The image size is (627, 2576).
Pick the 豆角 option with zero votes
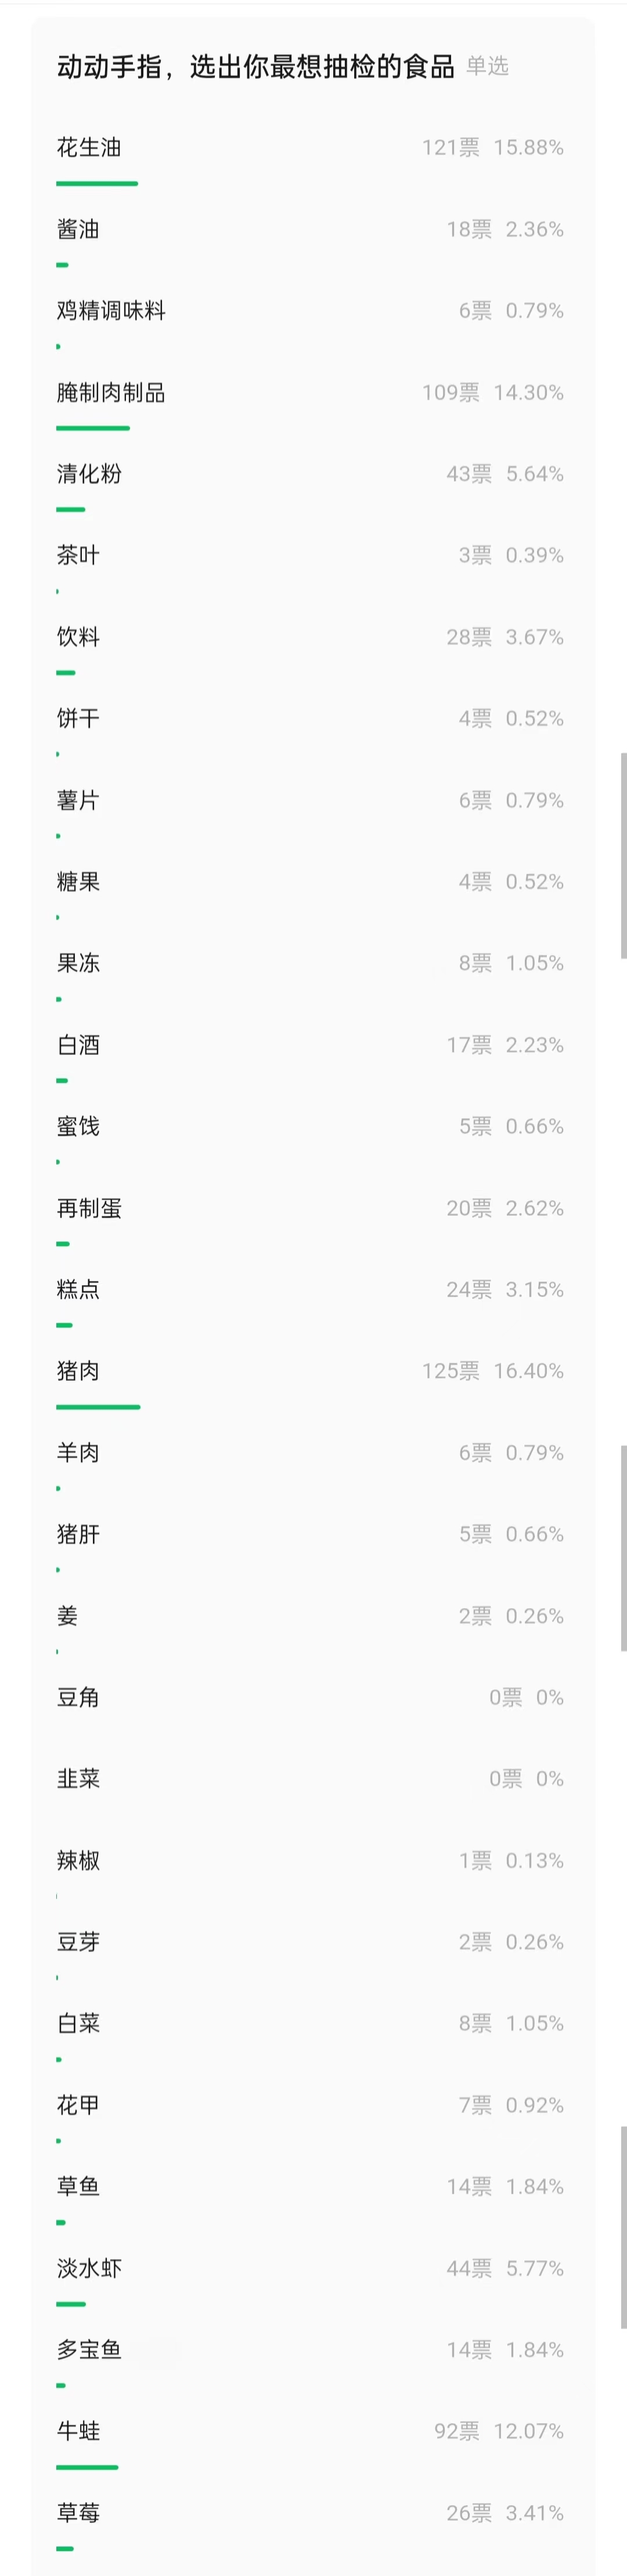pyautogui.click(x=78, y=1697)
